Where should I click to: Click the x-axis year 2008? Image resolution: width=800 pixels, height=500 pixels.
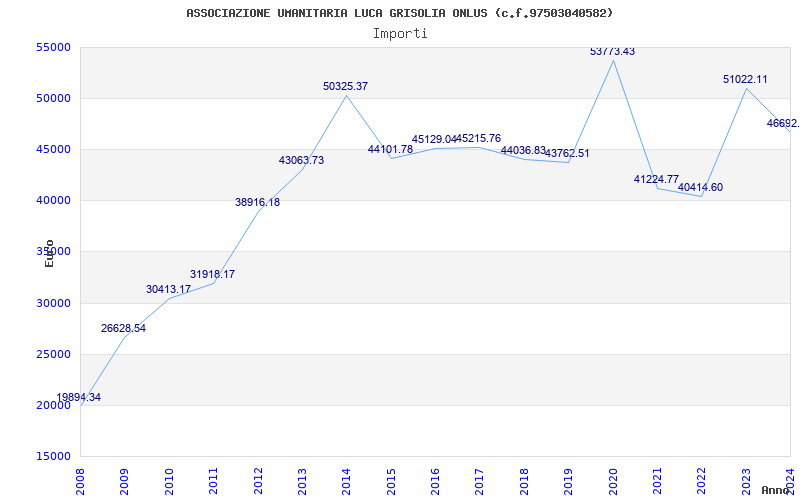pyautogui.click(x=80, y=481)
